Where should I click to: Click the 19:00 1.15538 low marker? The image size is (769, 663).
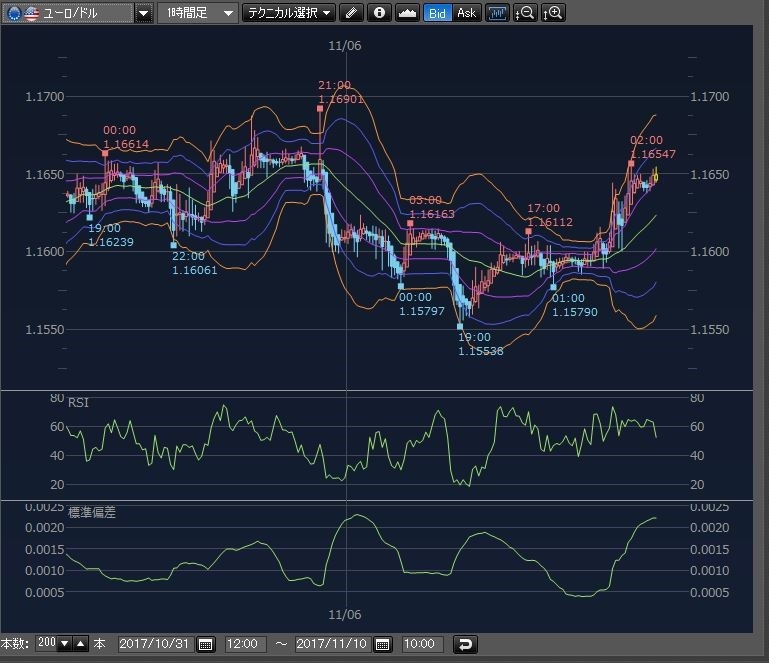tap(460, 326)
